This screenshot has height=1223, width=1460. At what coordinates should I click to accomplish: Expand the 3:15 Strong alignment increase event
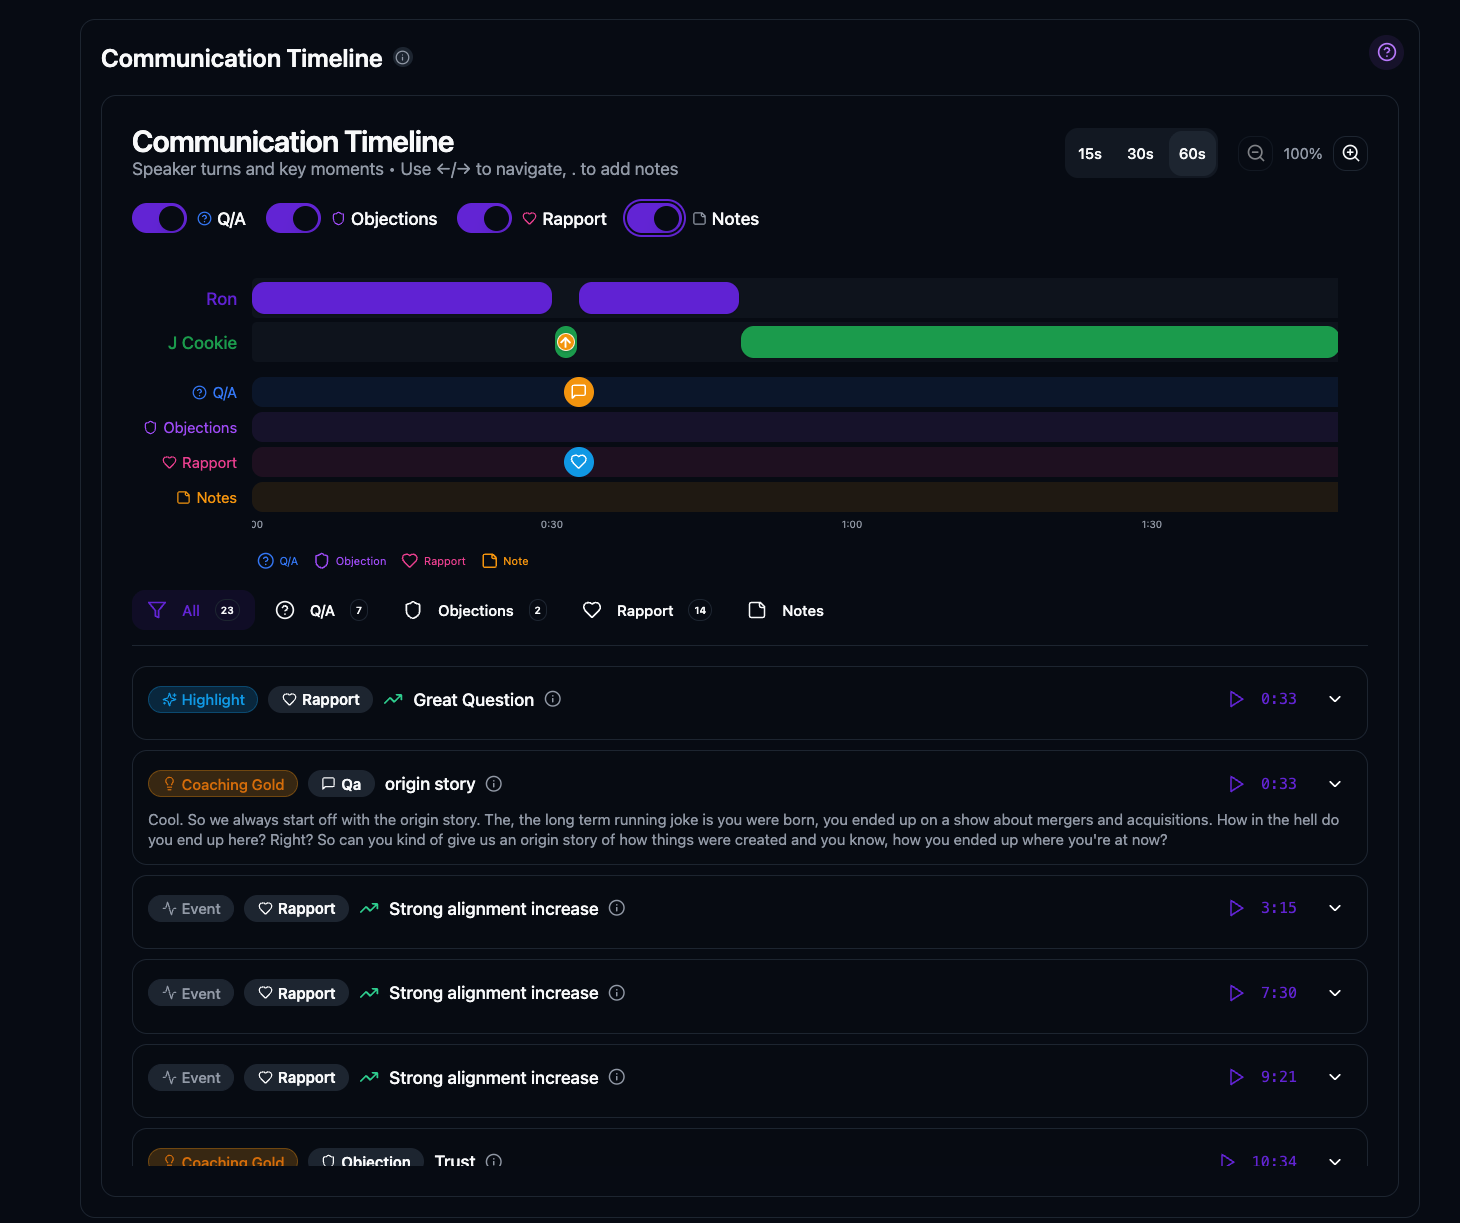pyautogui.click(x=1335, y=908)
